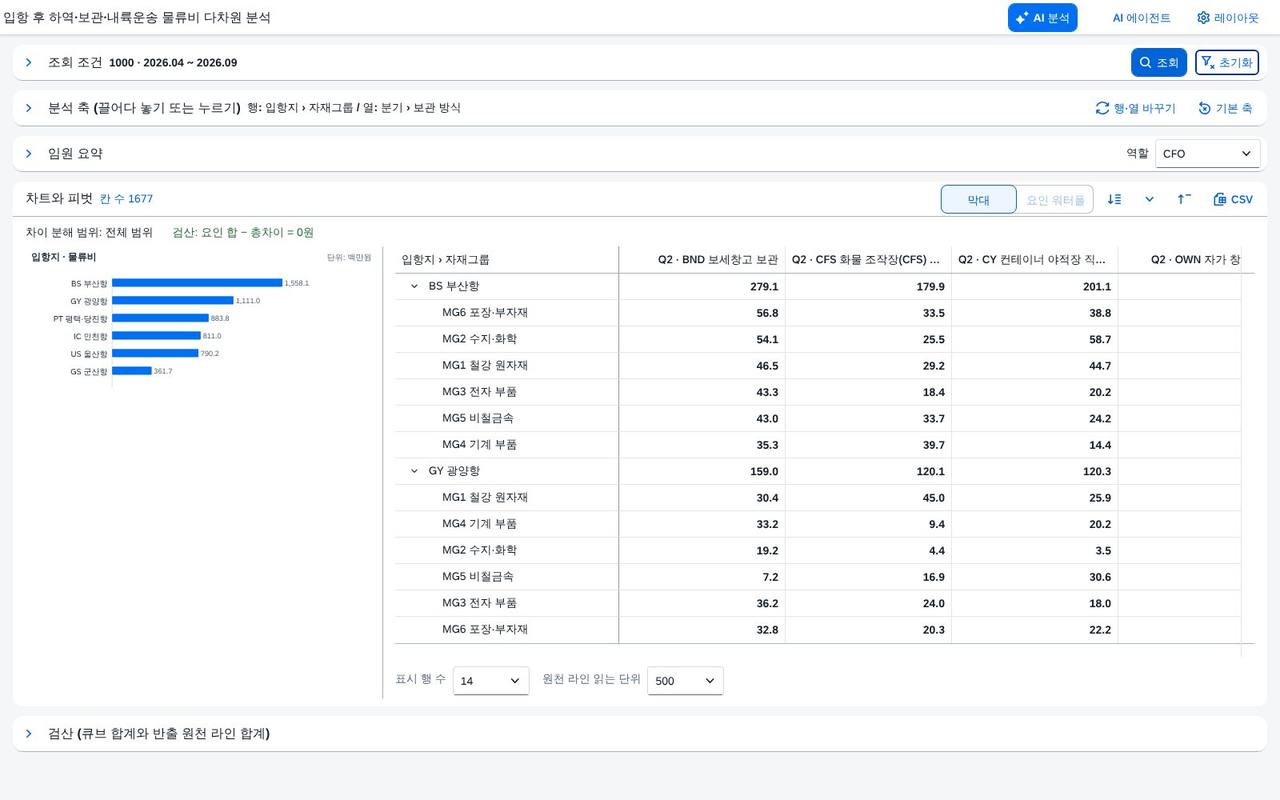Image resolution: width=1280 pixels, height=800 pixels.
Task: Click the 입항지 › 자재그룹 column header
Action: [507, 260]
